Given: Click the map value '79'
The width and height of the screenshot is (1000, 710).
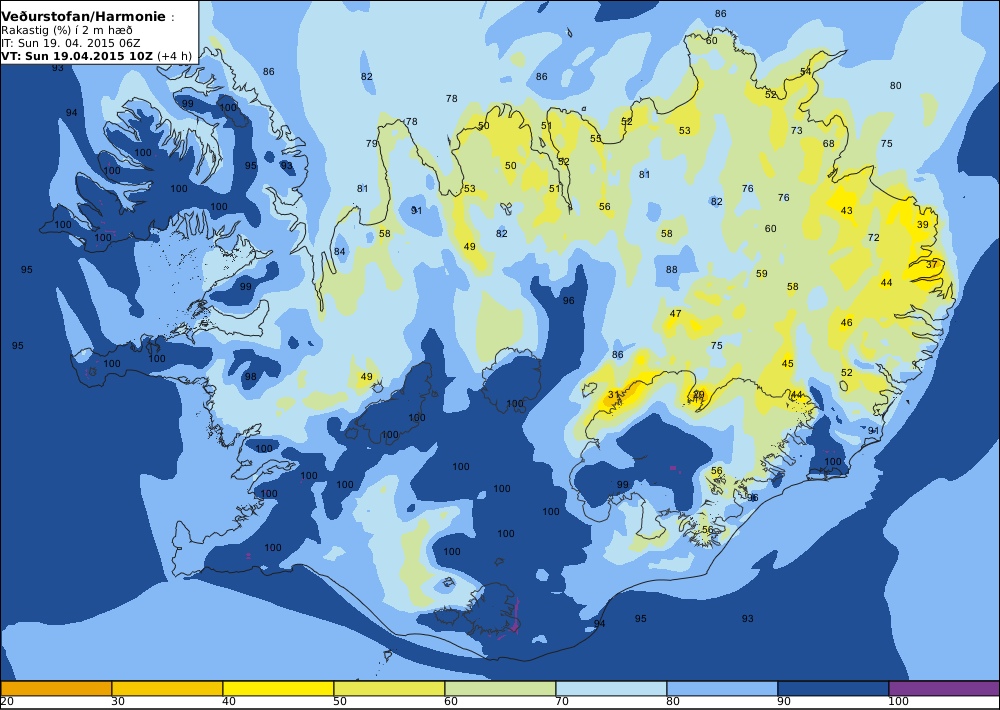Looking at the screenshot, I should click(x=371, y=144).
